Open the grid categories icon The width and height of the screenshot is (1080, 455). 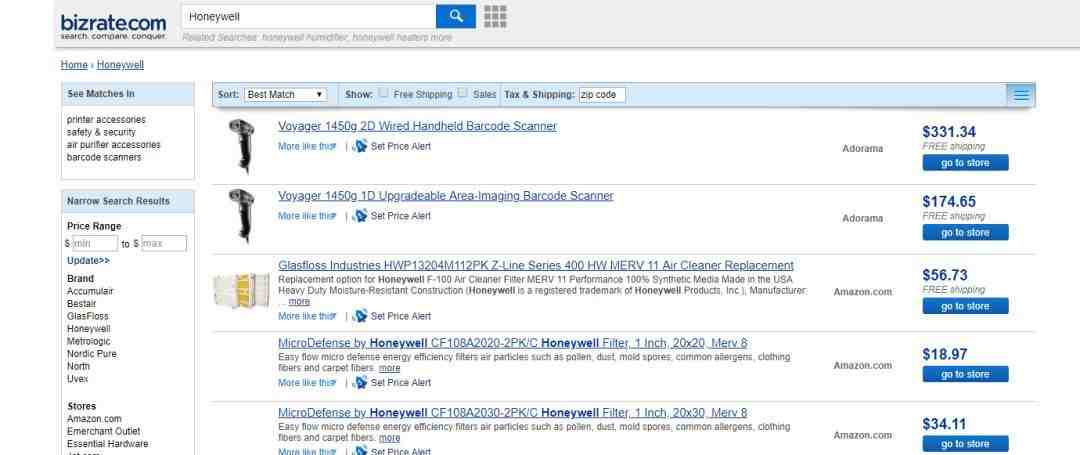[494, 16]
